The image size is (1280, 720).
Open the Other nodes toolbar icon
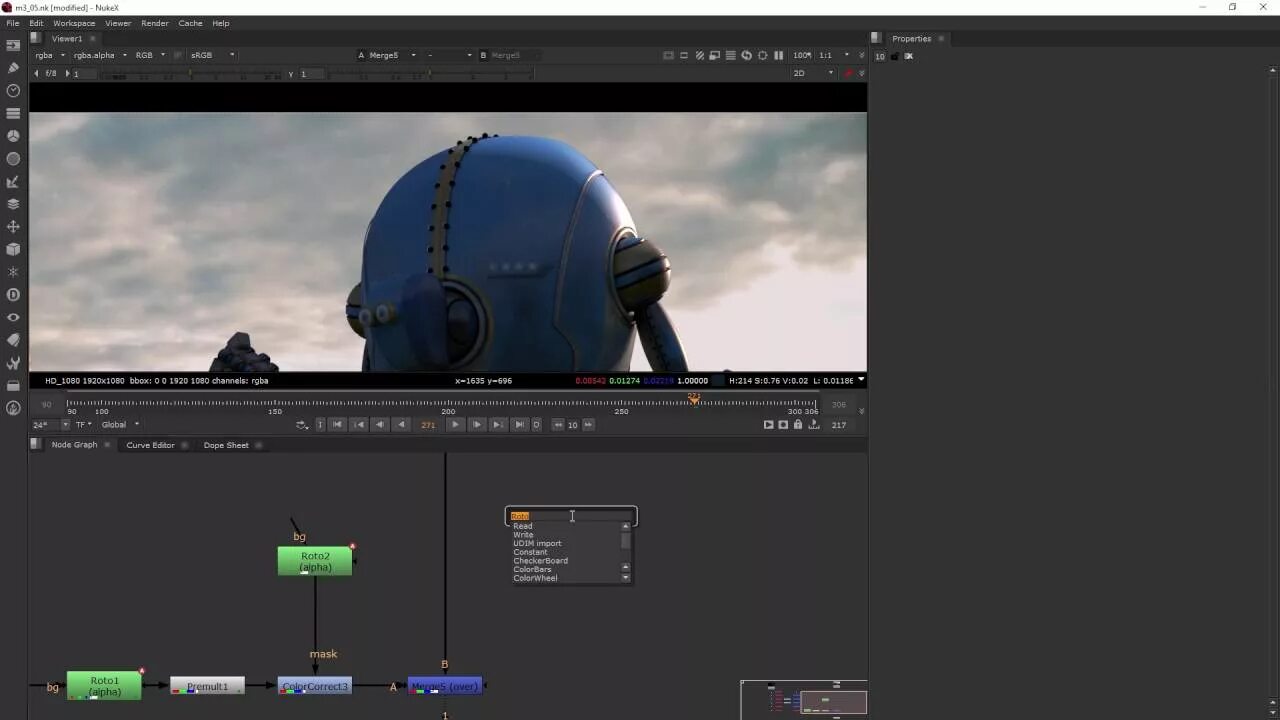[x=13, y=386]
